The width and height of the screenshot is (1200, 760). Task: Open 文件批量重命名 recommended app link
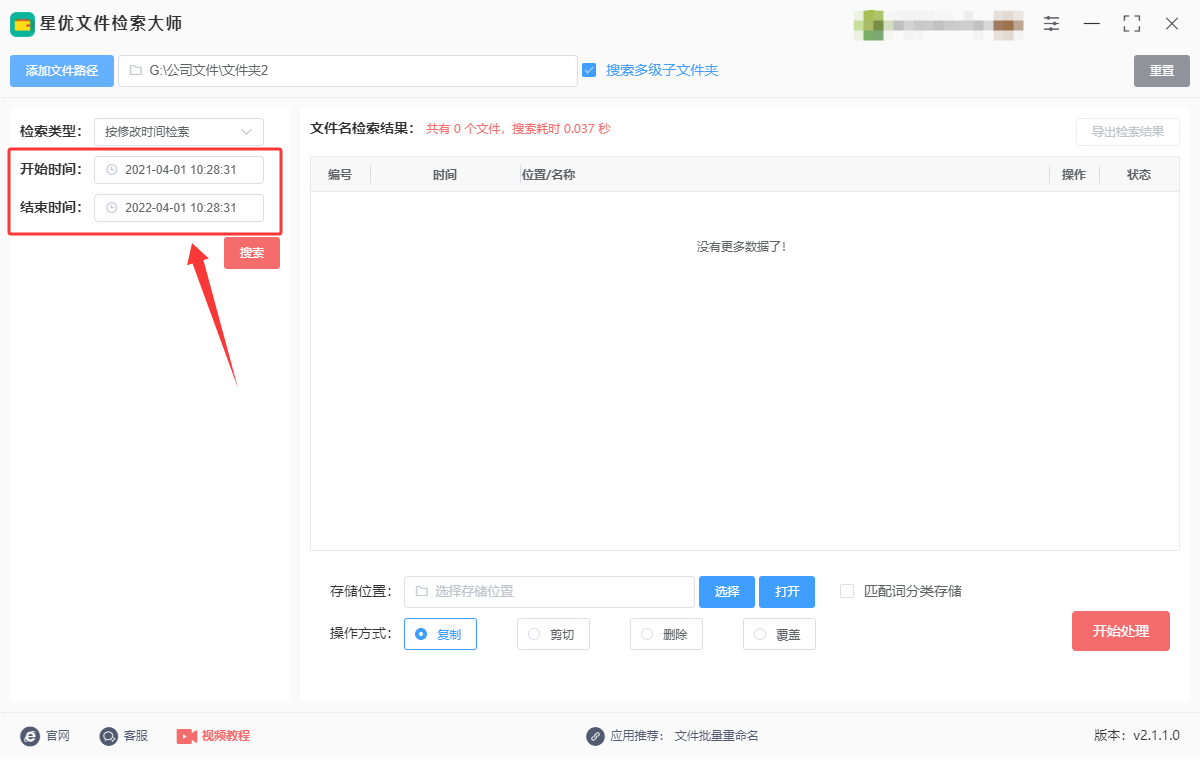pyautogui.click(x=717, y=736)
